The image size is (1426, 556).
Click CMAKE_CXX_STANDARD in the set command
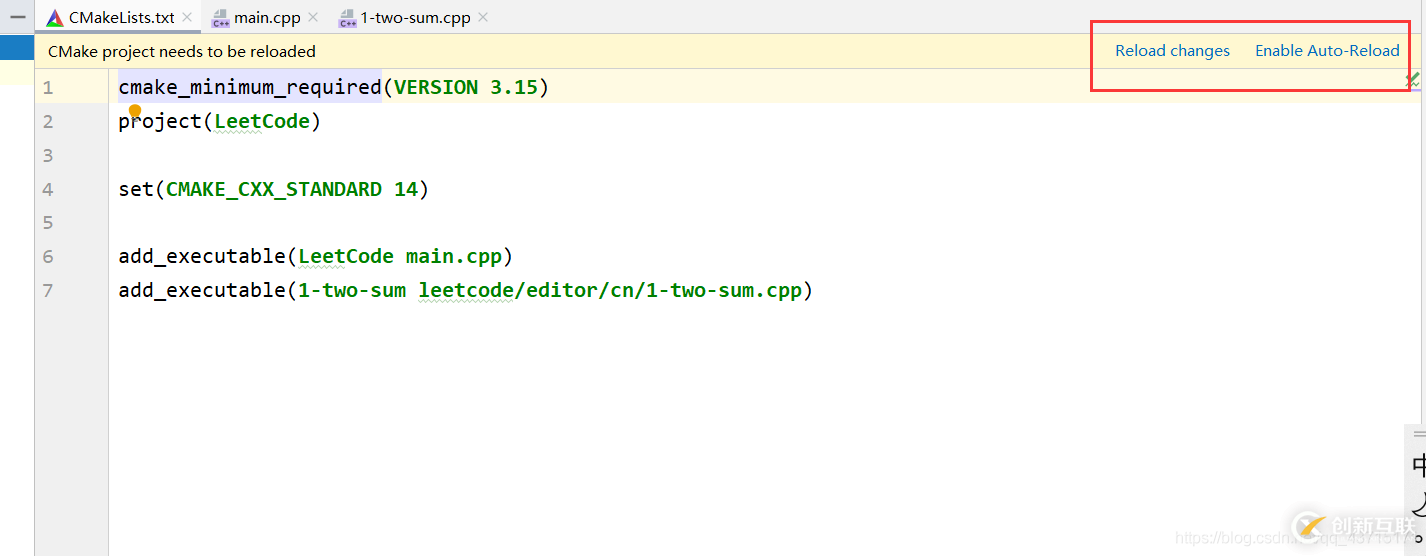274,189
